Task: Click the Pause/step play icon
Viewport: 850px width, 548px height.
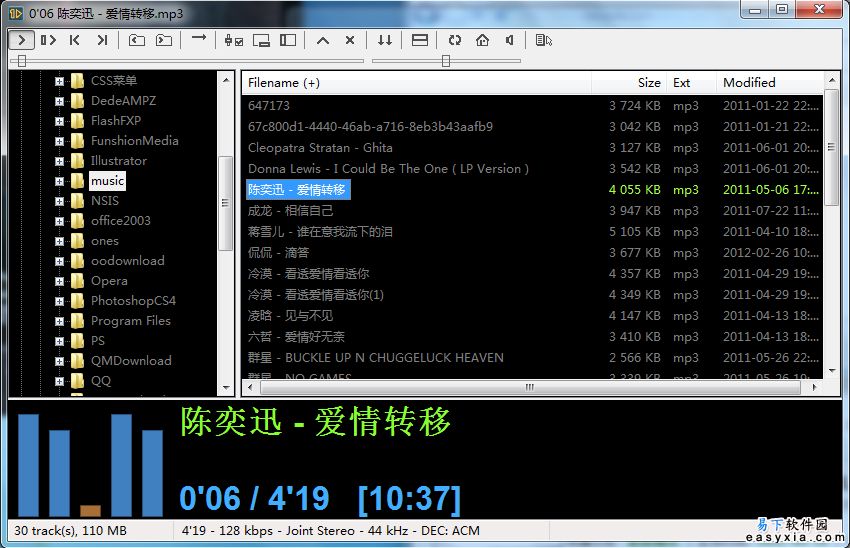Action: click(x=48, y=40)
